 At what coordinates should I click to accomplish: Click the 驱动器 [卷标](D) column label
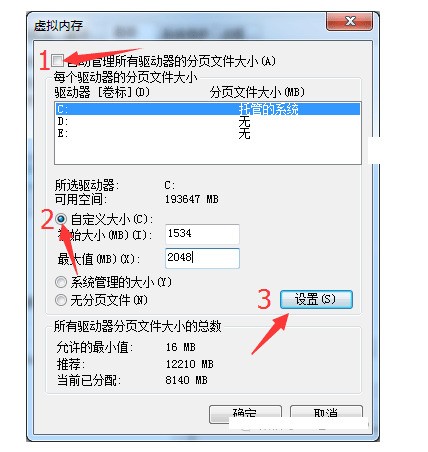pyautogui.click(x=102, y=92)
